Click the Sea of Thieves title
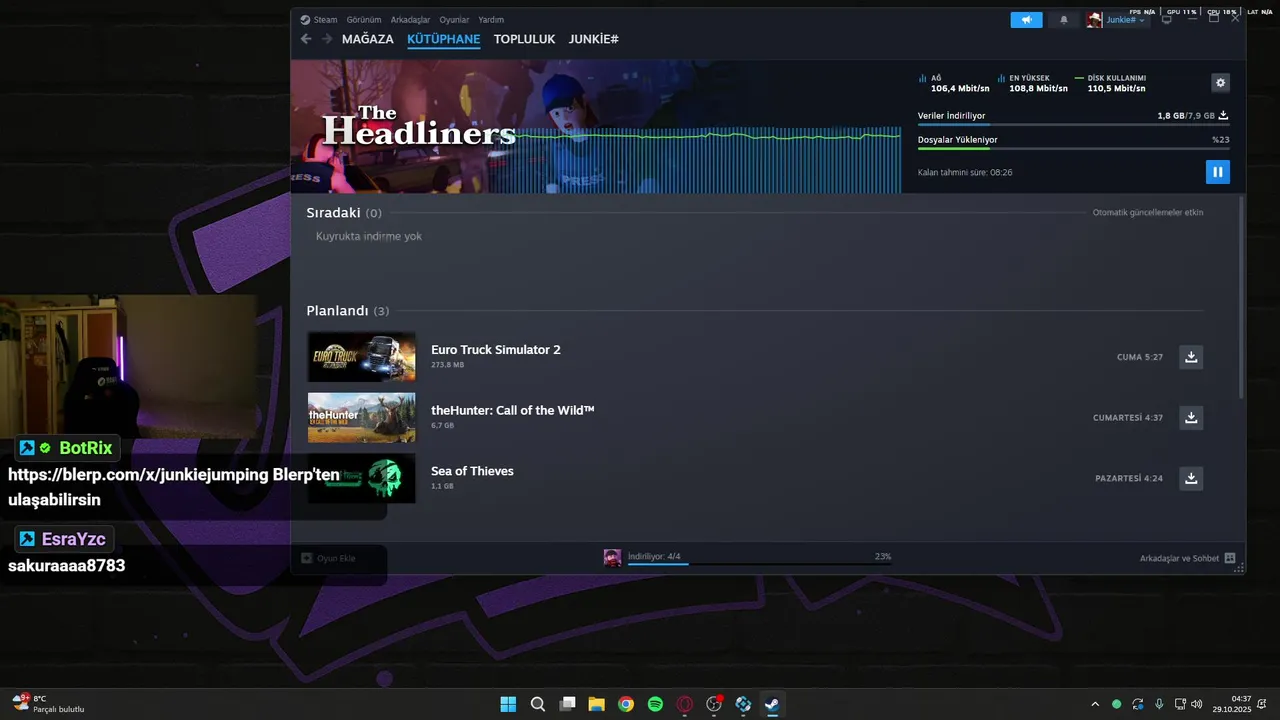This screenshot has height=720, width=1280. point(472,471)
